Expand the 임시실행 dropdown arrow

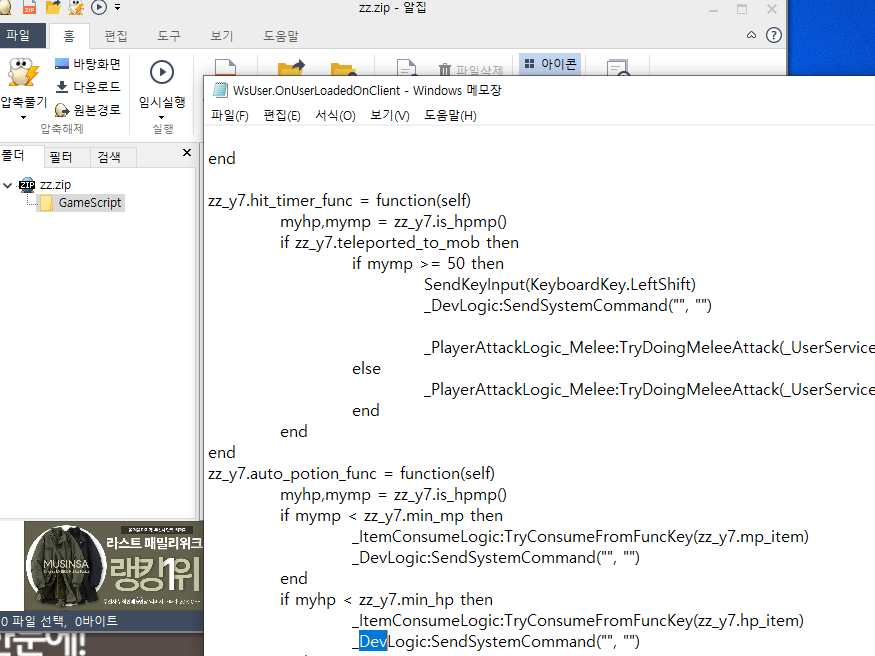(x=162, y=118)
